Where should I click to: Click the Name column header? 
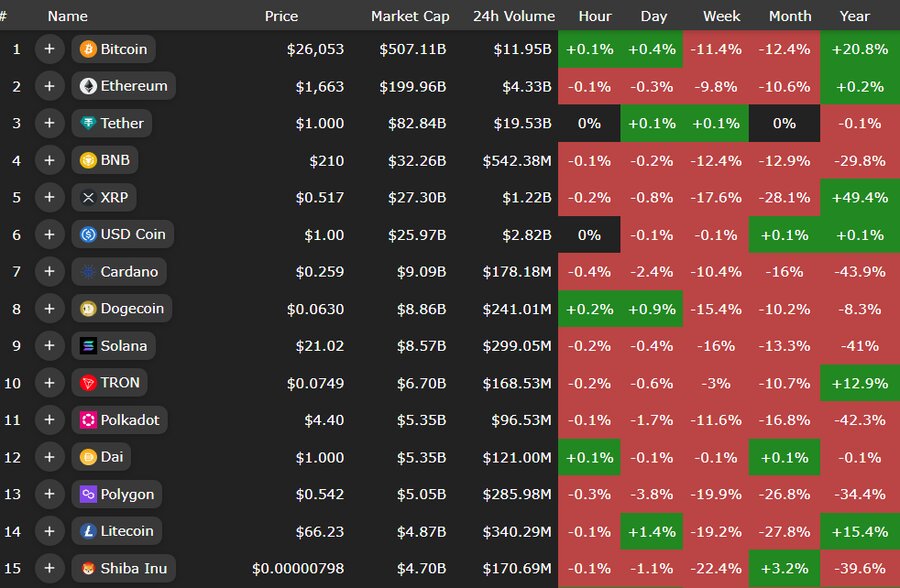(x=67, y=16)
